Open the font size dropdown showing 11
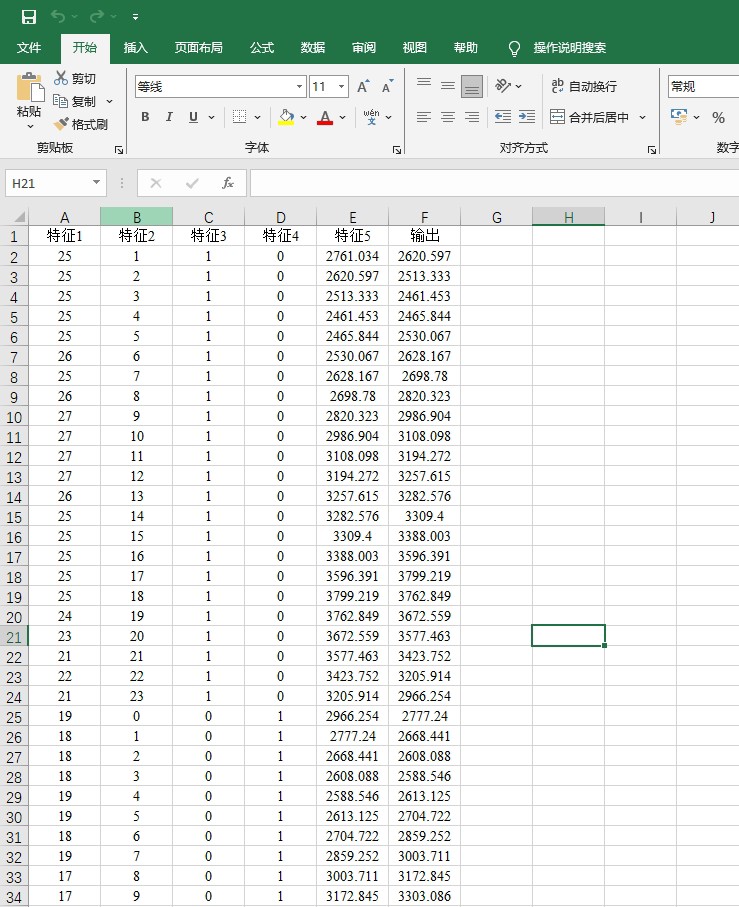 pos(341,87)
